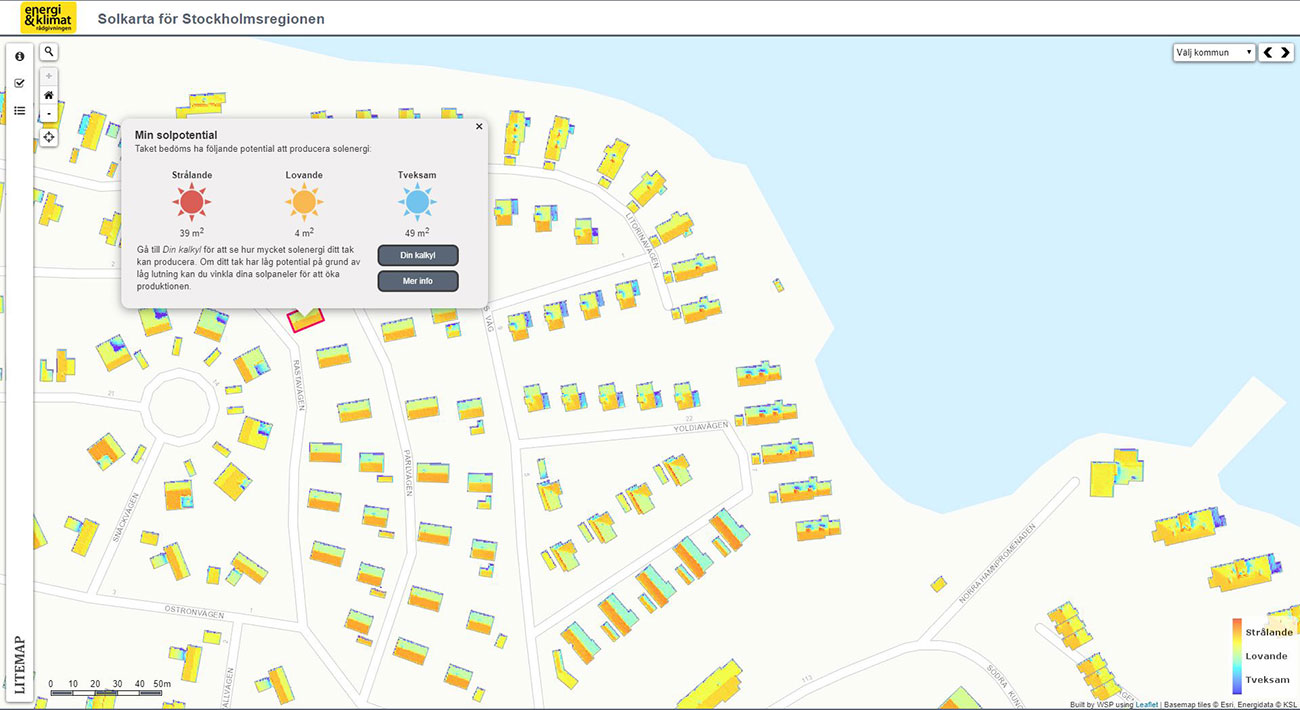This screenshot has height=710, width=1300.
Task: Click the energi & klimat logo
Action: [x=48, y=18]
